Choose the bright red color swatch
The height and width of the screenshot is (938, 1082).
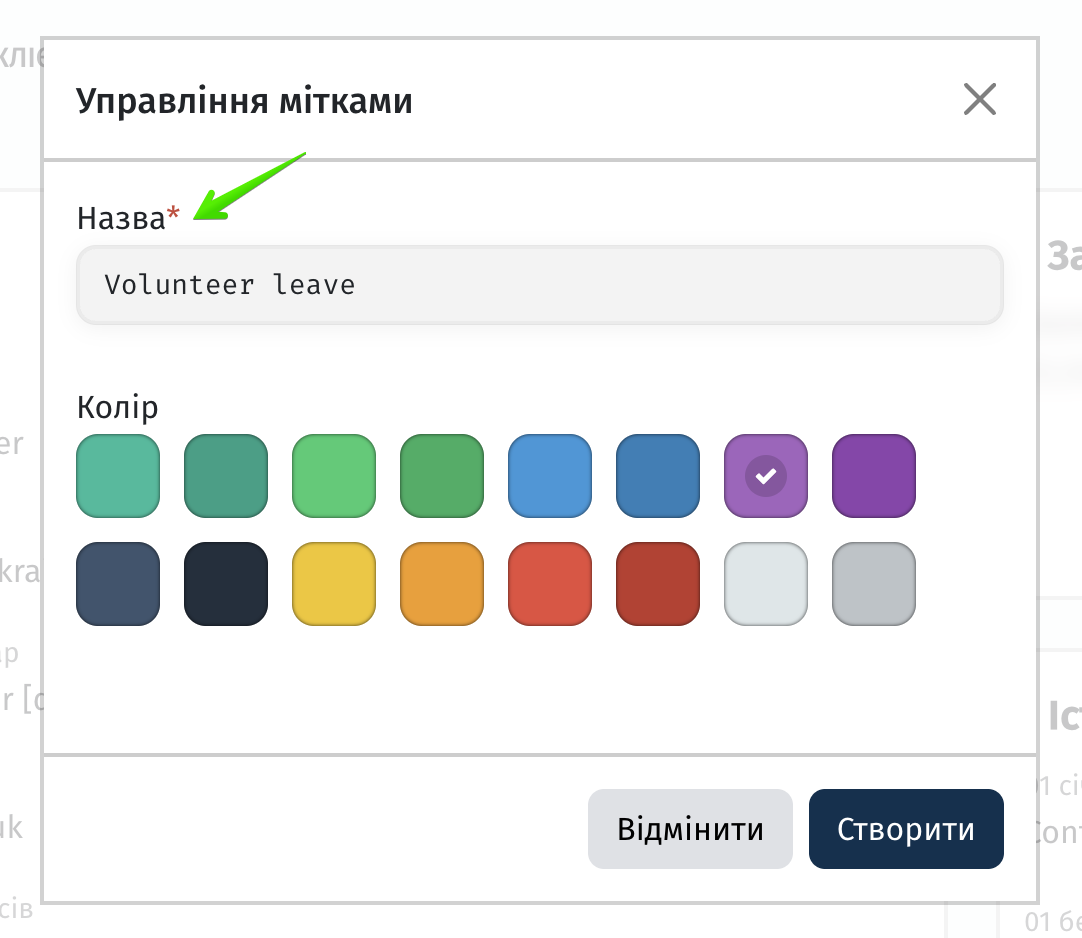coord(550,584)
